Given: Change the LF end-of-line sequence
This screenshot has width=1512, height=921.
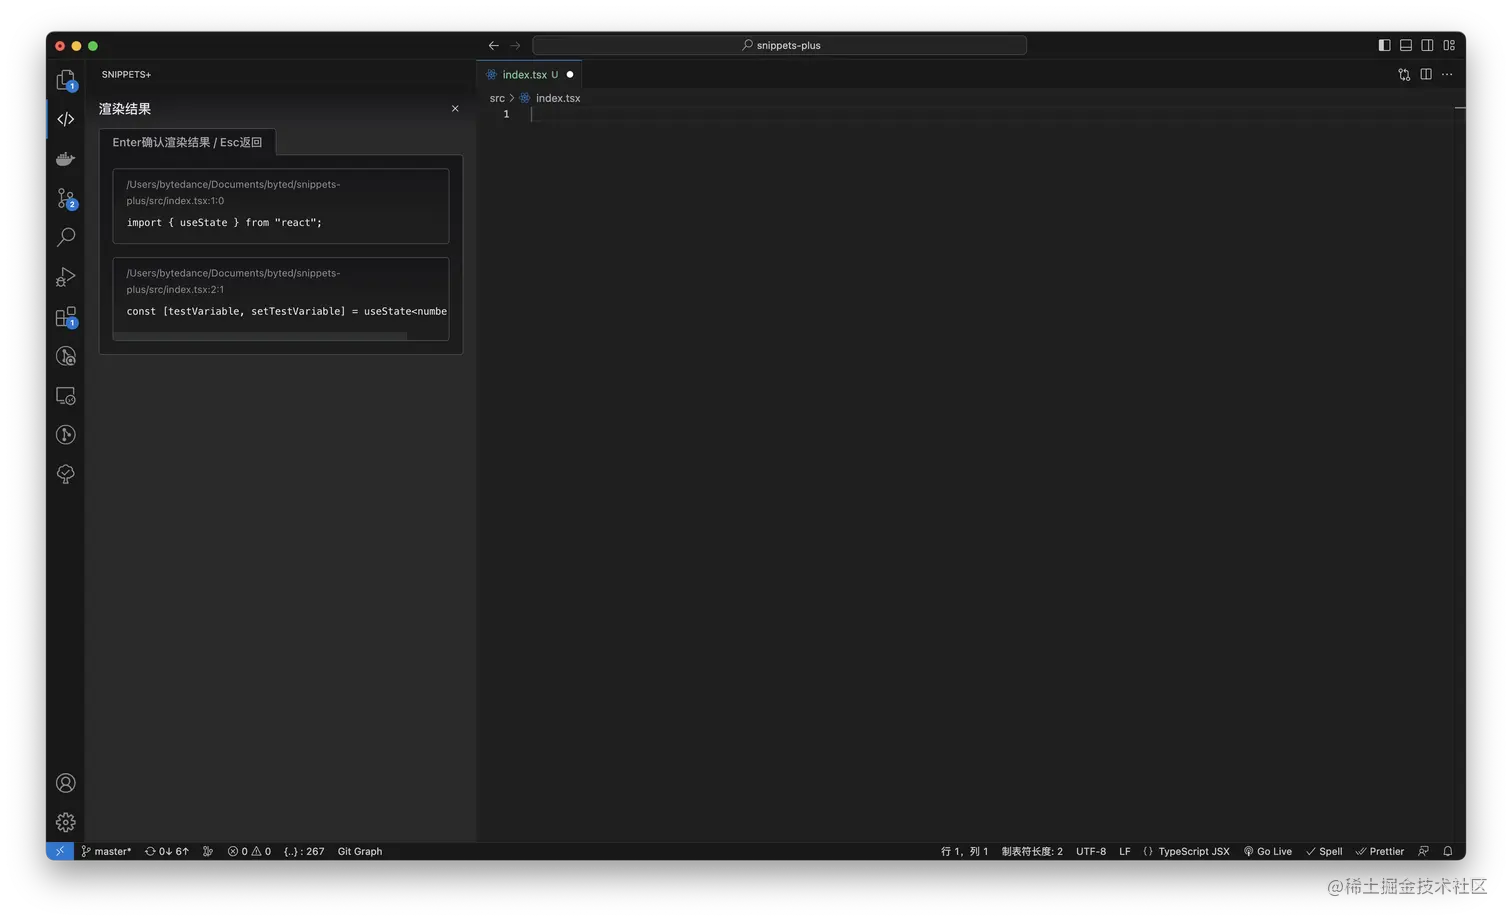Looking at the screenshot, I should [x=1125, y=851].
